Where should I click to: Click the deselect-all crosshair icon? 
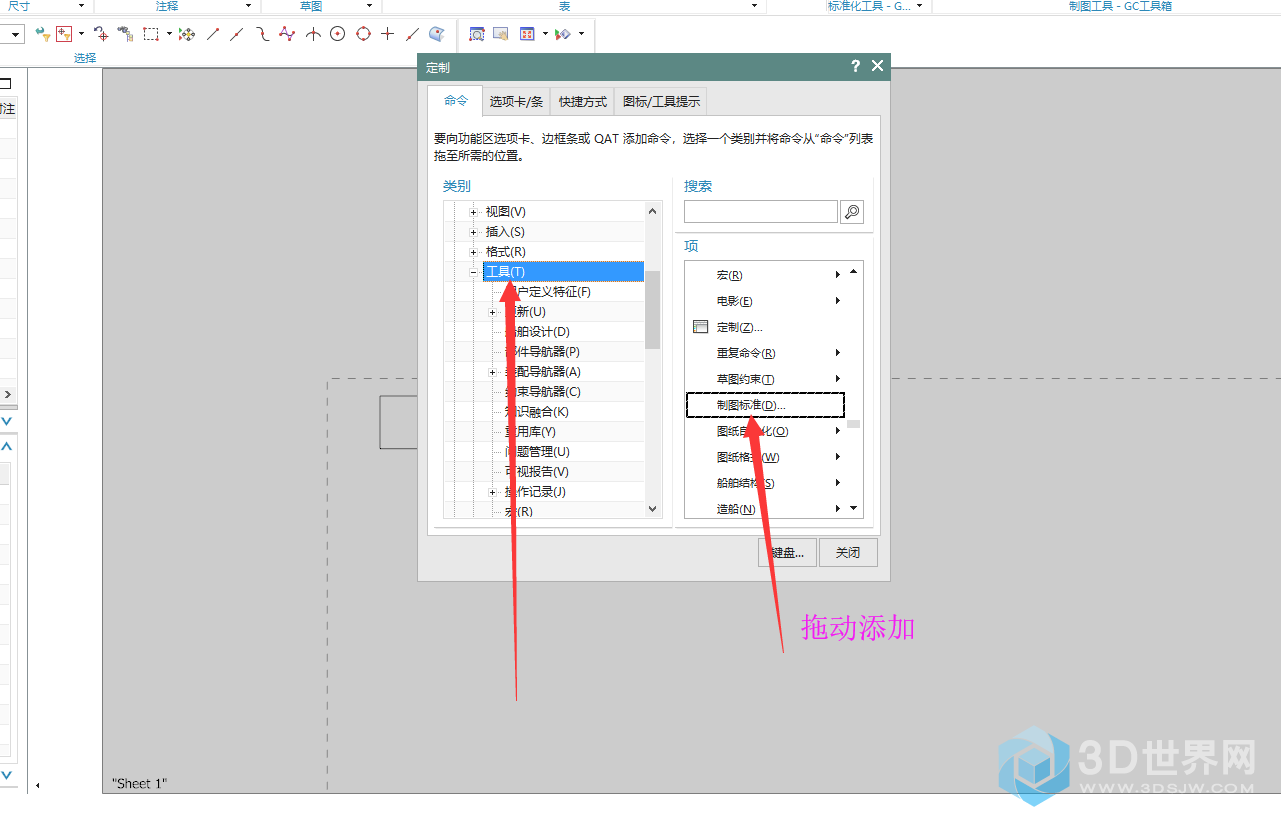(101, 34)
